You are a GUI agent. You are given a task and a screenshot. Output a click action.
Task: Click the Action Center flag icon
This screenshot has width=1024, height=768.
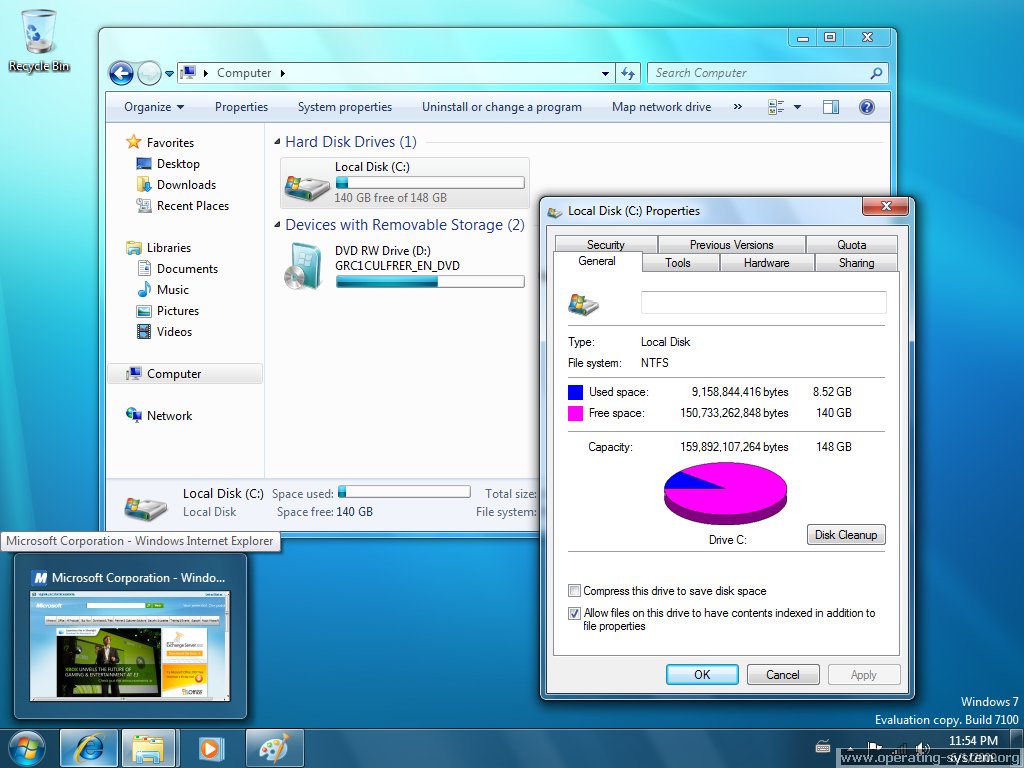[x=874, y=748]
